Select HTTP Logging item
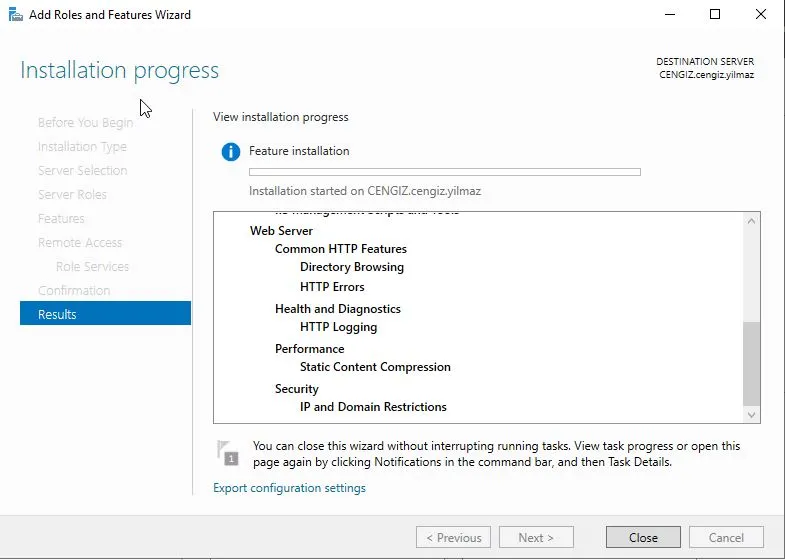Viewport: 785px width, 560px height. coord(338,327)
